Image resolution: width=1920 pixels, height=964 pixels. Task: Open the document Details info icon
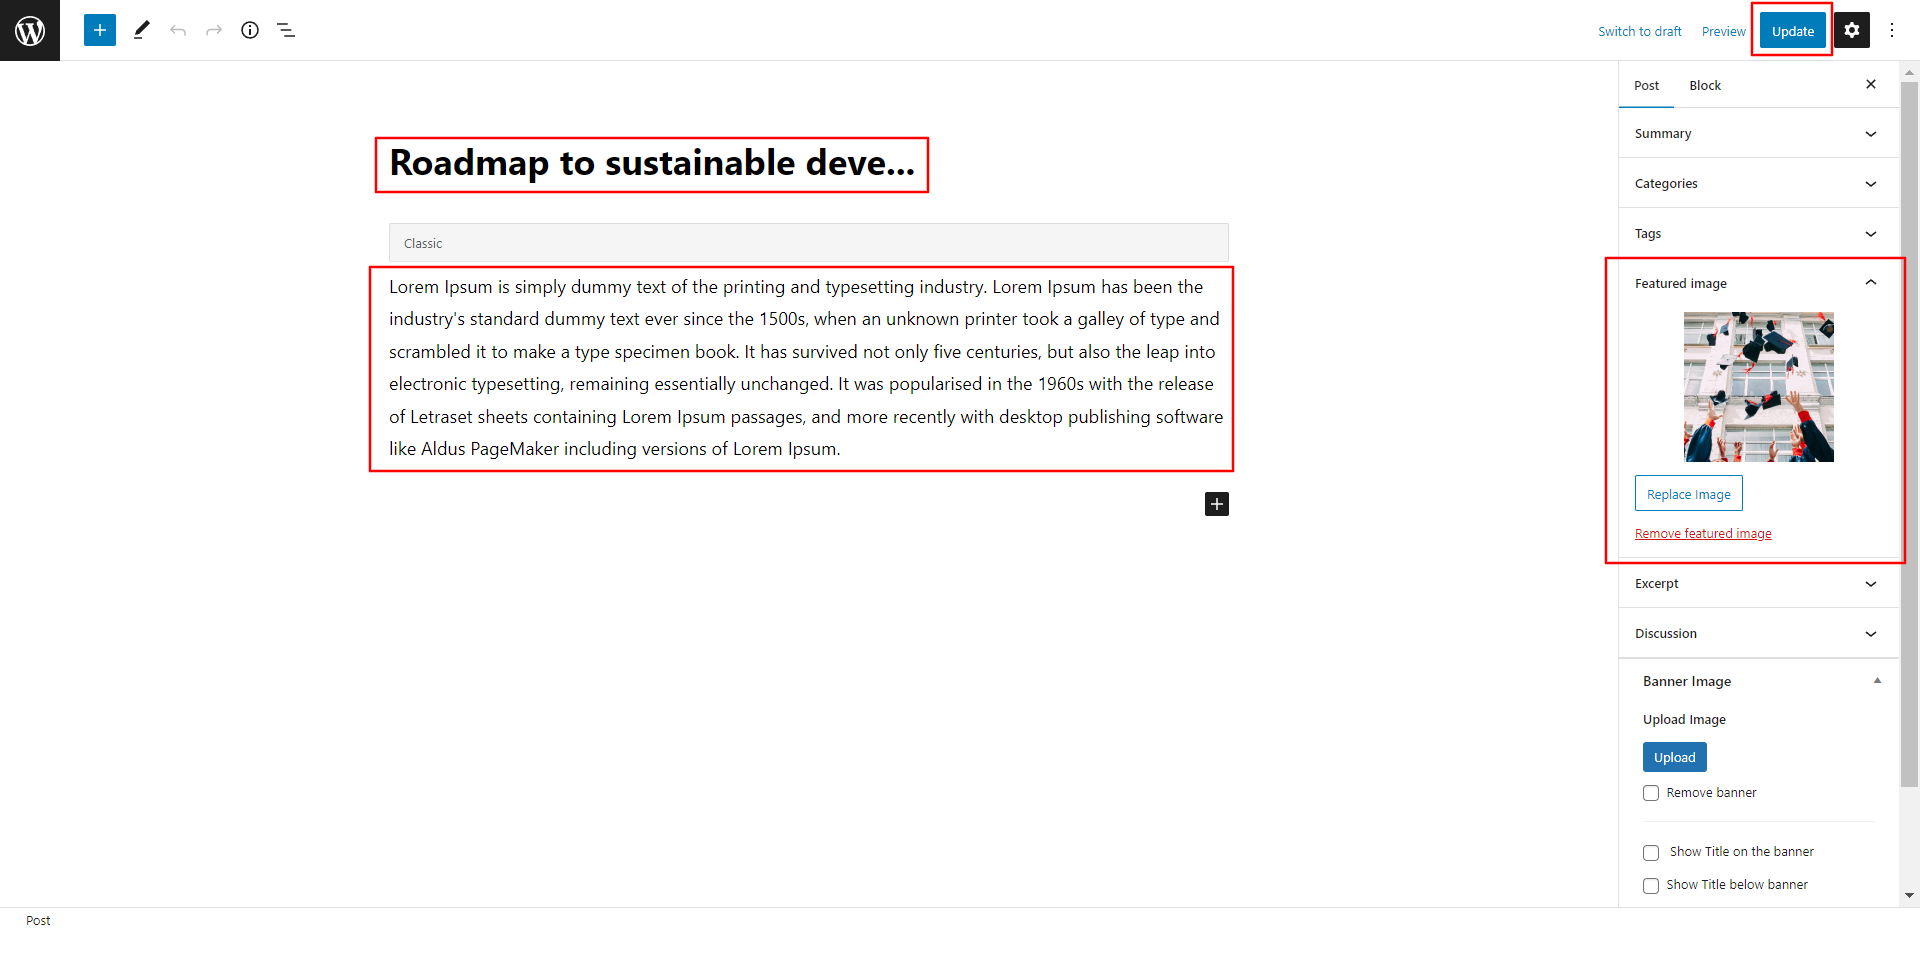[x=250, y=30]
